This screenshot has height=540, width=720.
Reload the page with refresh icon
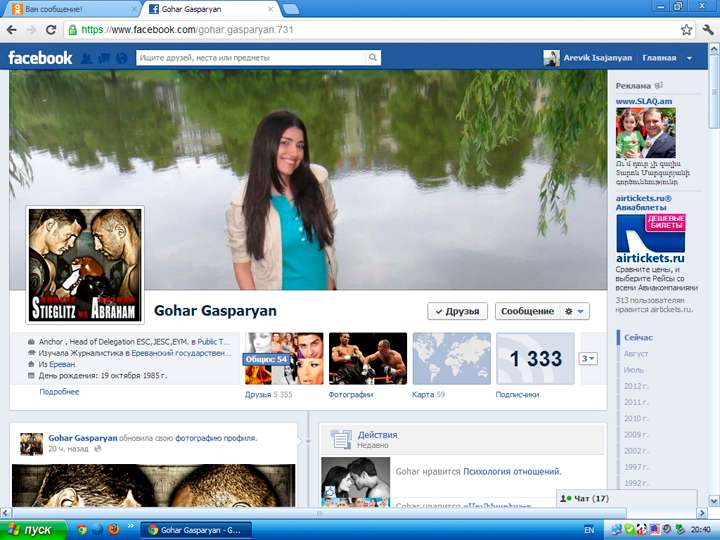point(51,30)
